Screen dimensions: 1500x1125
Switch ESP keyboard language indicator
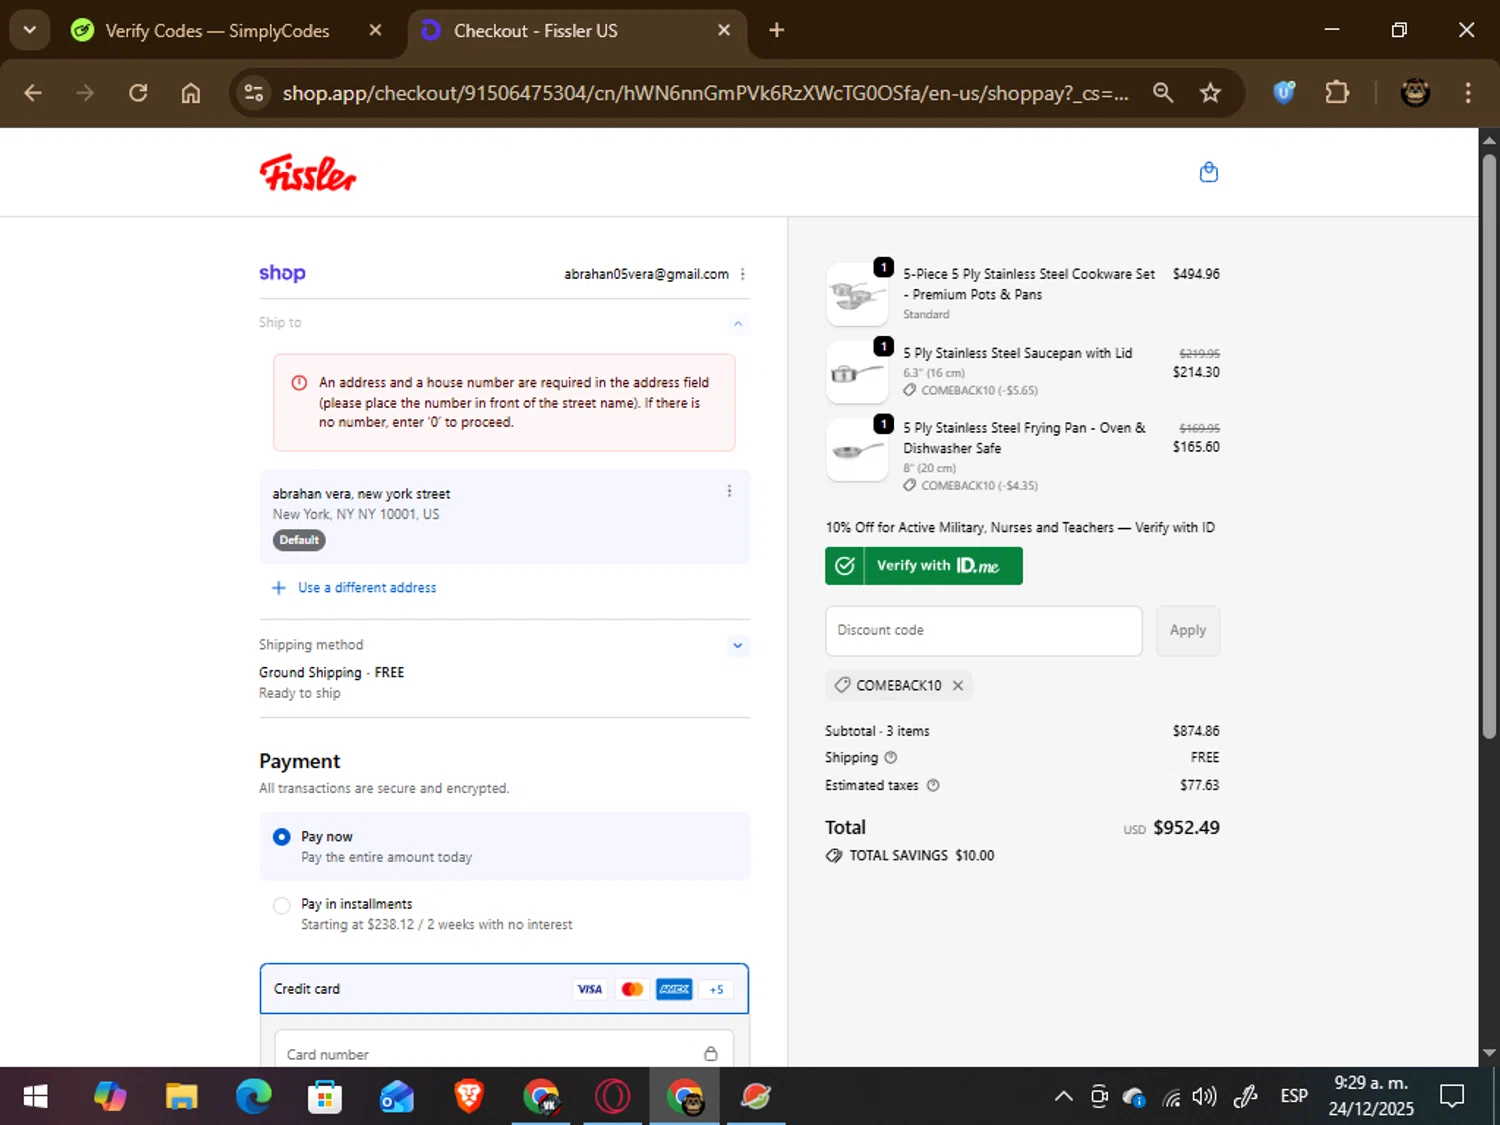1294,1097
